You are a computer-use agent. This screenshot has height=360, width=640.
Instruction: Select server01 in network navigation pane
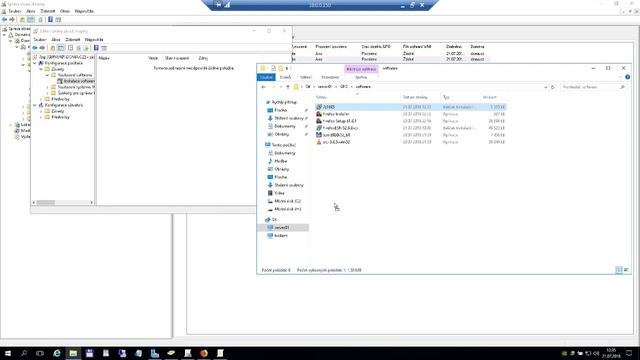(x=282, y=227)
